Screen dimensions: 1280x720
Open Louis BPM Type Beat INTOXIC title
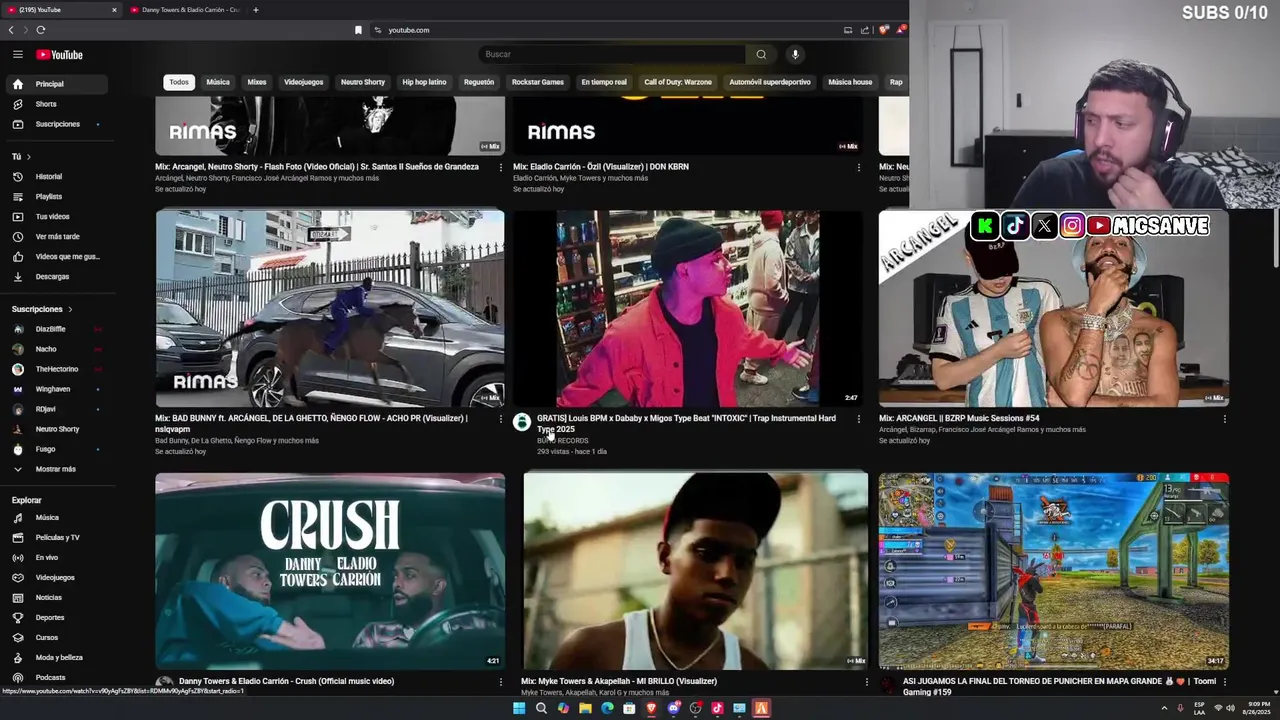686,423
